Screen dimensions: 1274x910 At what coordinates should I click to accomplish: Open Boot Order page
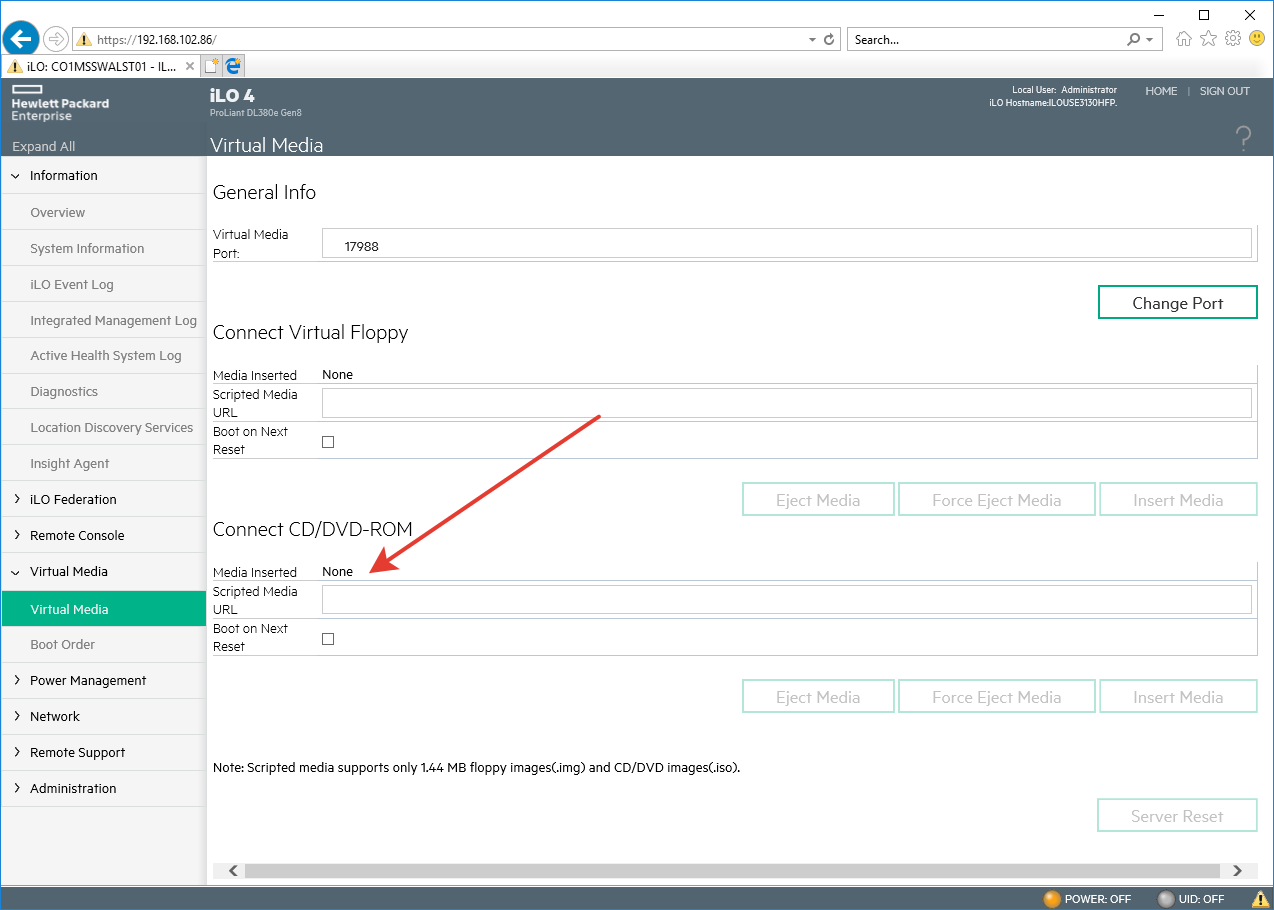click(63, 644)
